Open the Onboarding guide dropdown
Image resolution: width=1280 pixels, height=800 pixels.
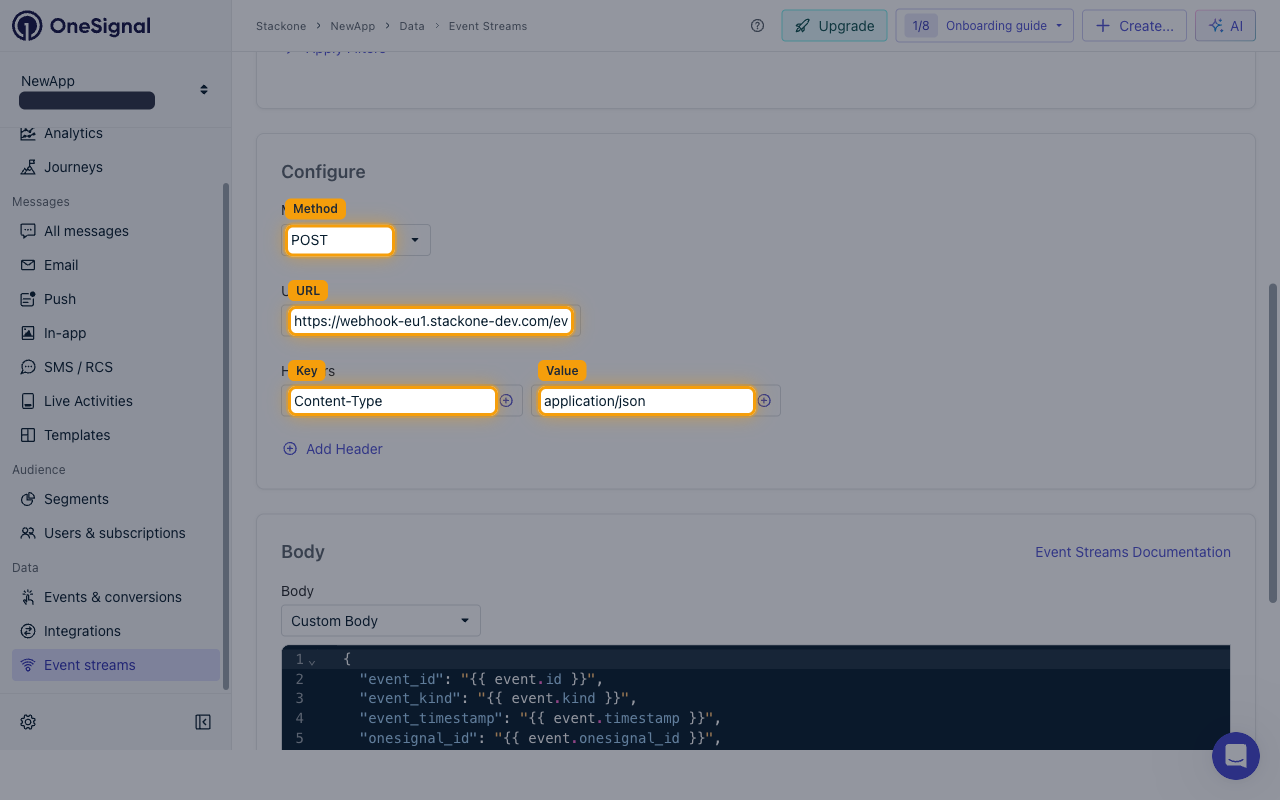coord(984,26)
